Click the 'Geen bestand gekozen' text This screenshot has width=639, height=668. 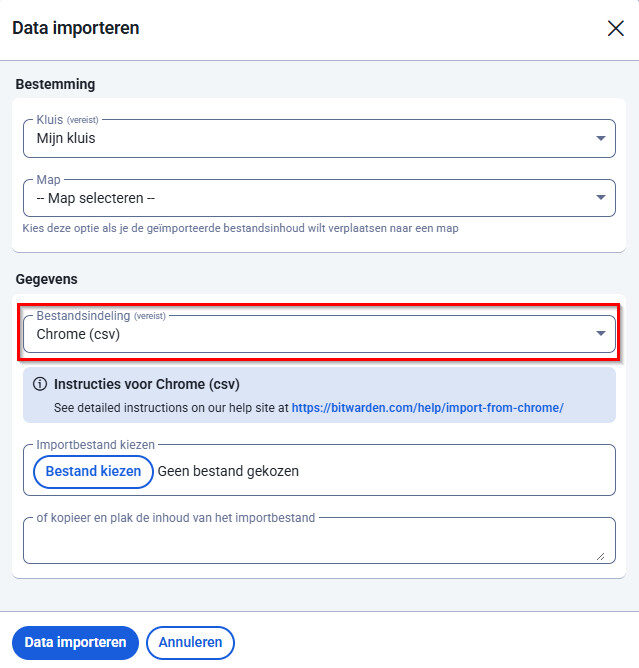228,471
